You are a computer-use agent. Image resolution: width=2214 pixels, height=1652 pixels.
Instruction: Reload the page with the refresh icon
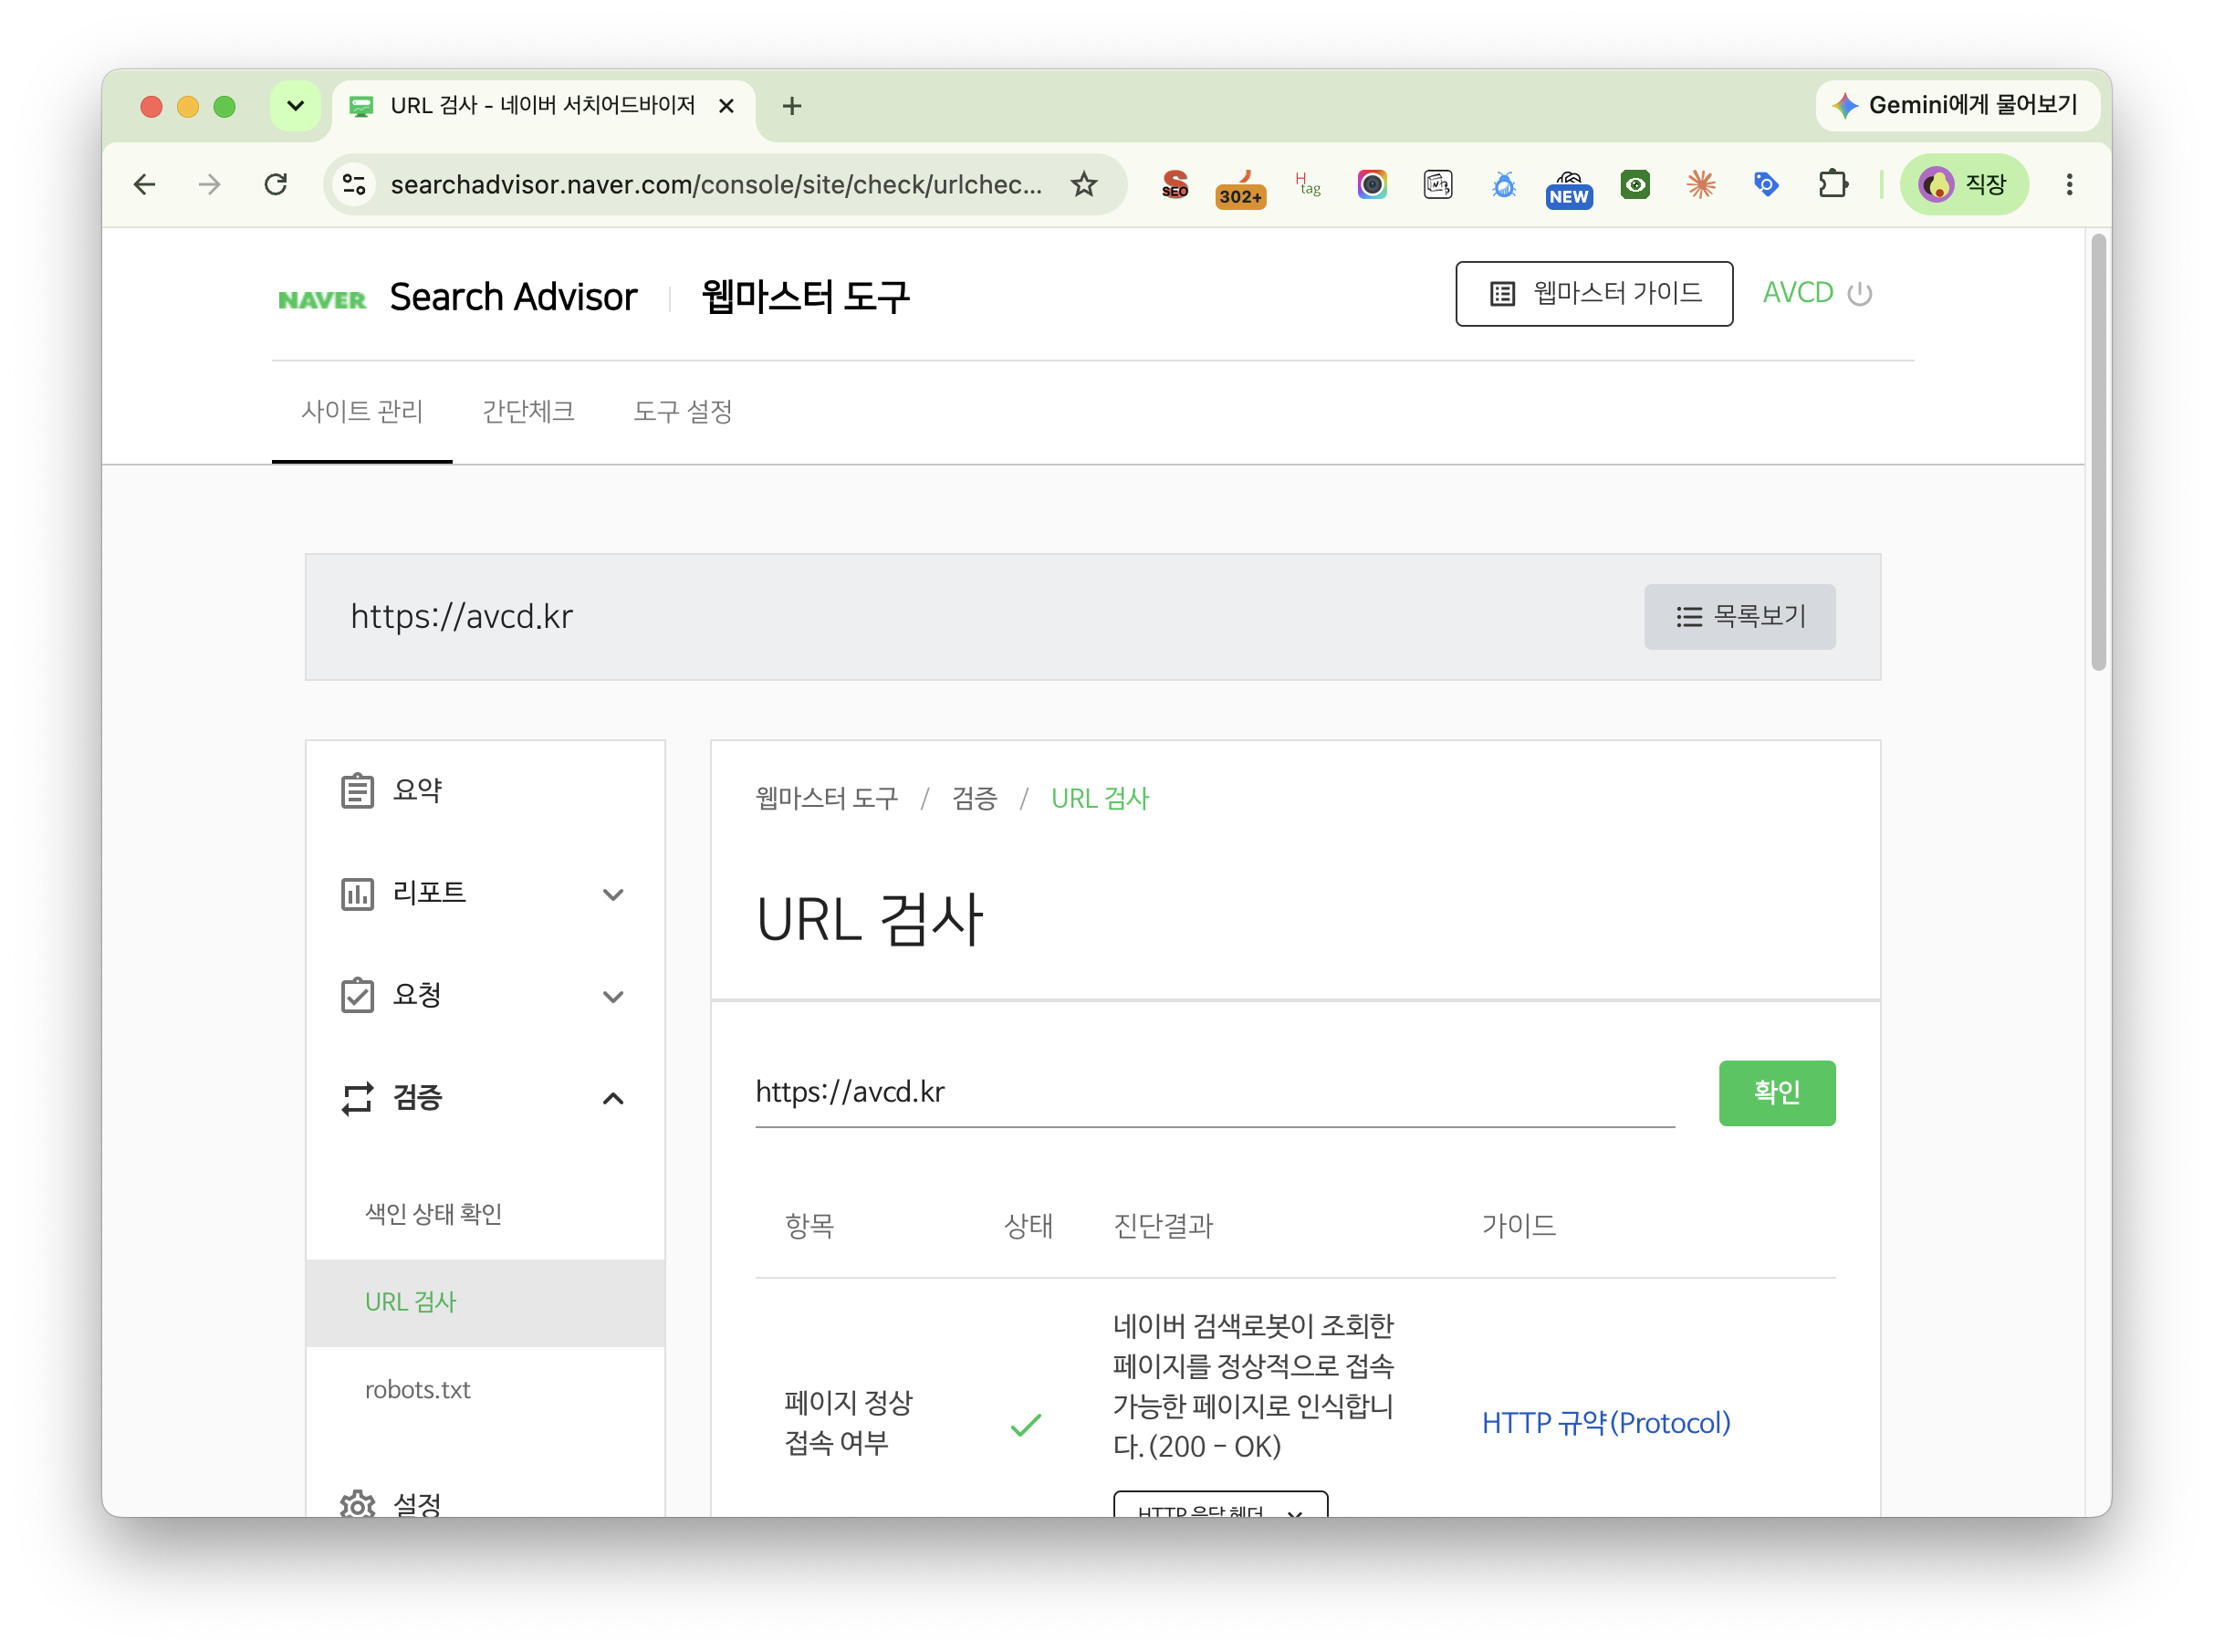(276, 184)
